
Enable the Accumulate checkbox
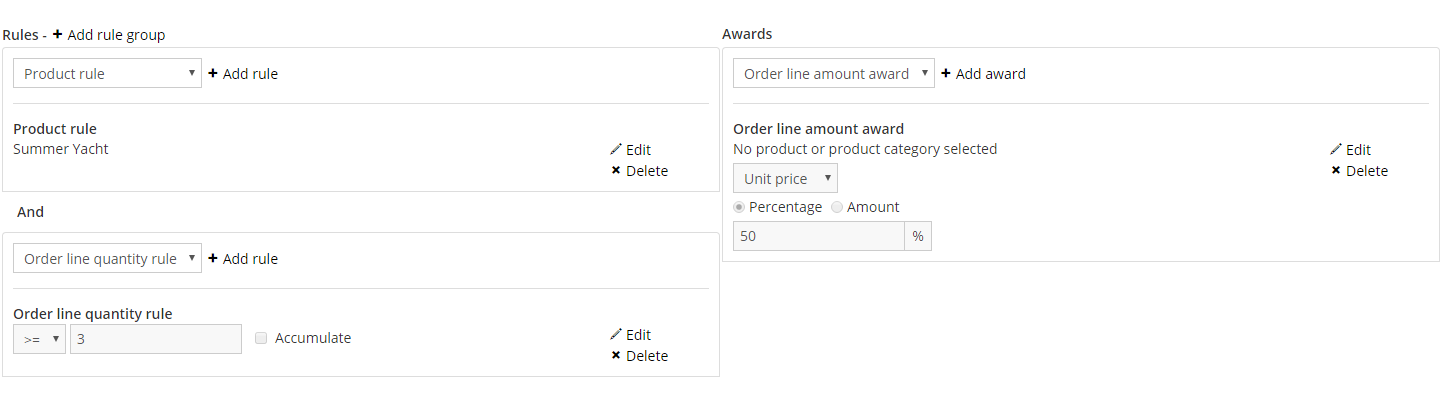point(261,338)
